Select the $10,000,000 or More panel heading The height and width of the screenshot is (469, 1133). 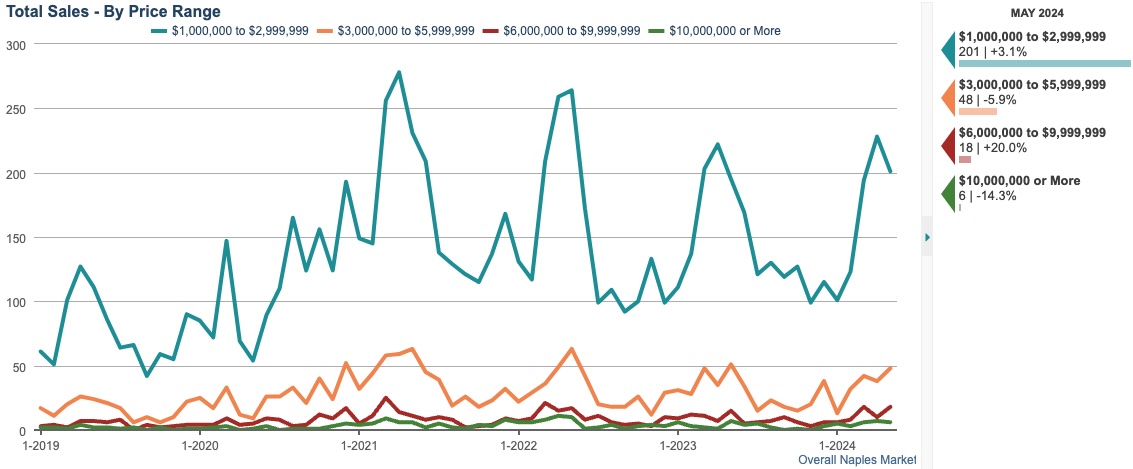pos(1020,181)
